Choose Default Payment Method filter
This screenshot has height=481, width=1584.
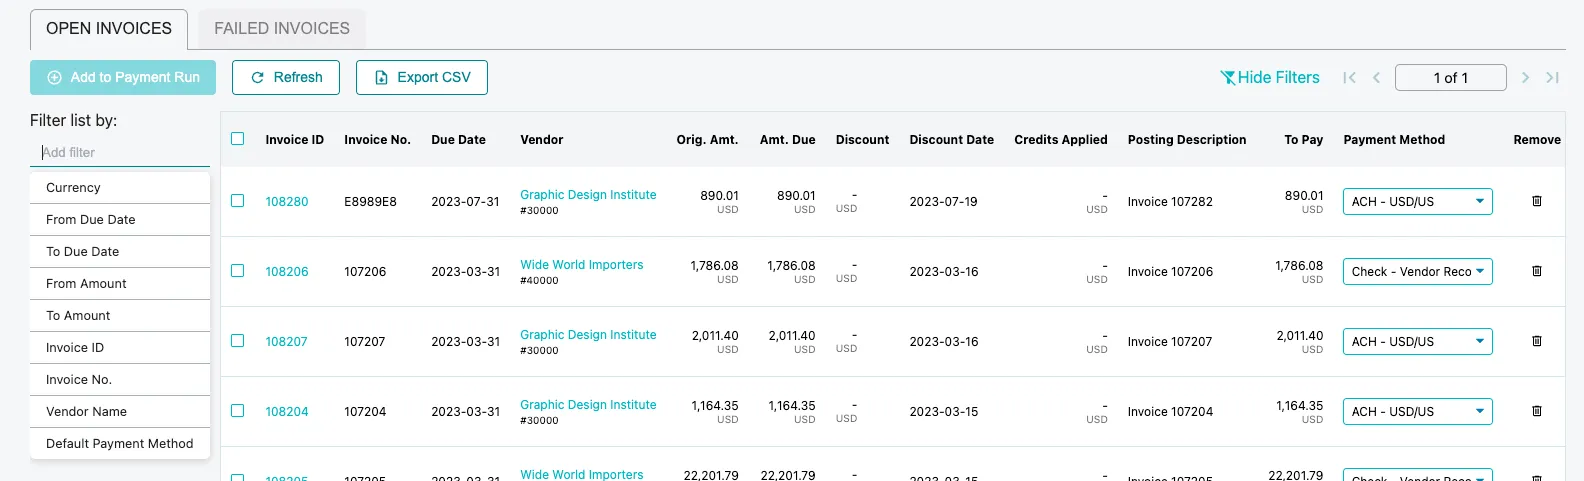point(120,444)
